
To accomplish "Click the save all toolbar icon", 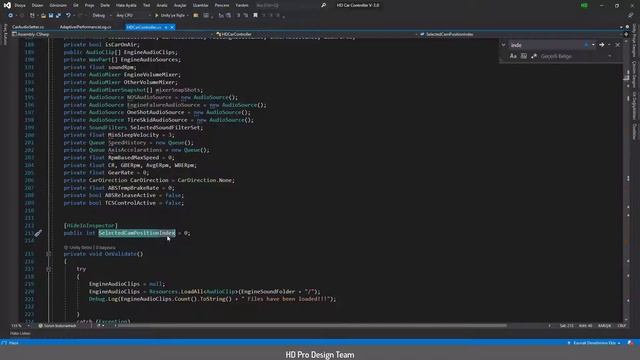I will 58,16.
